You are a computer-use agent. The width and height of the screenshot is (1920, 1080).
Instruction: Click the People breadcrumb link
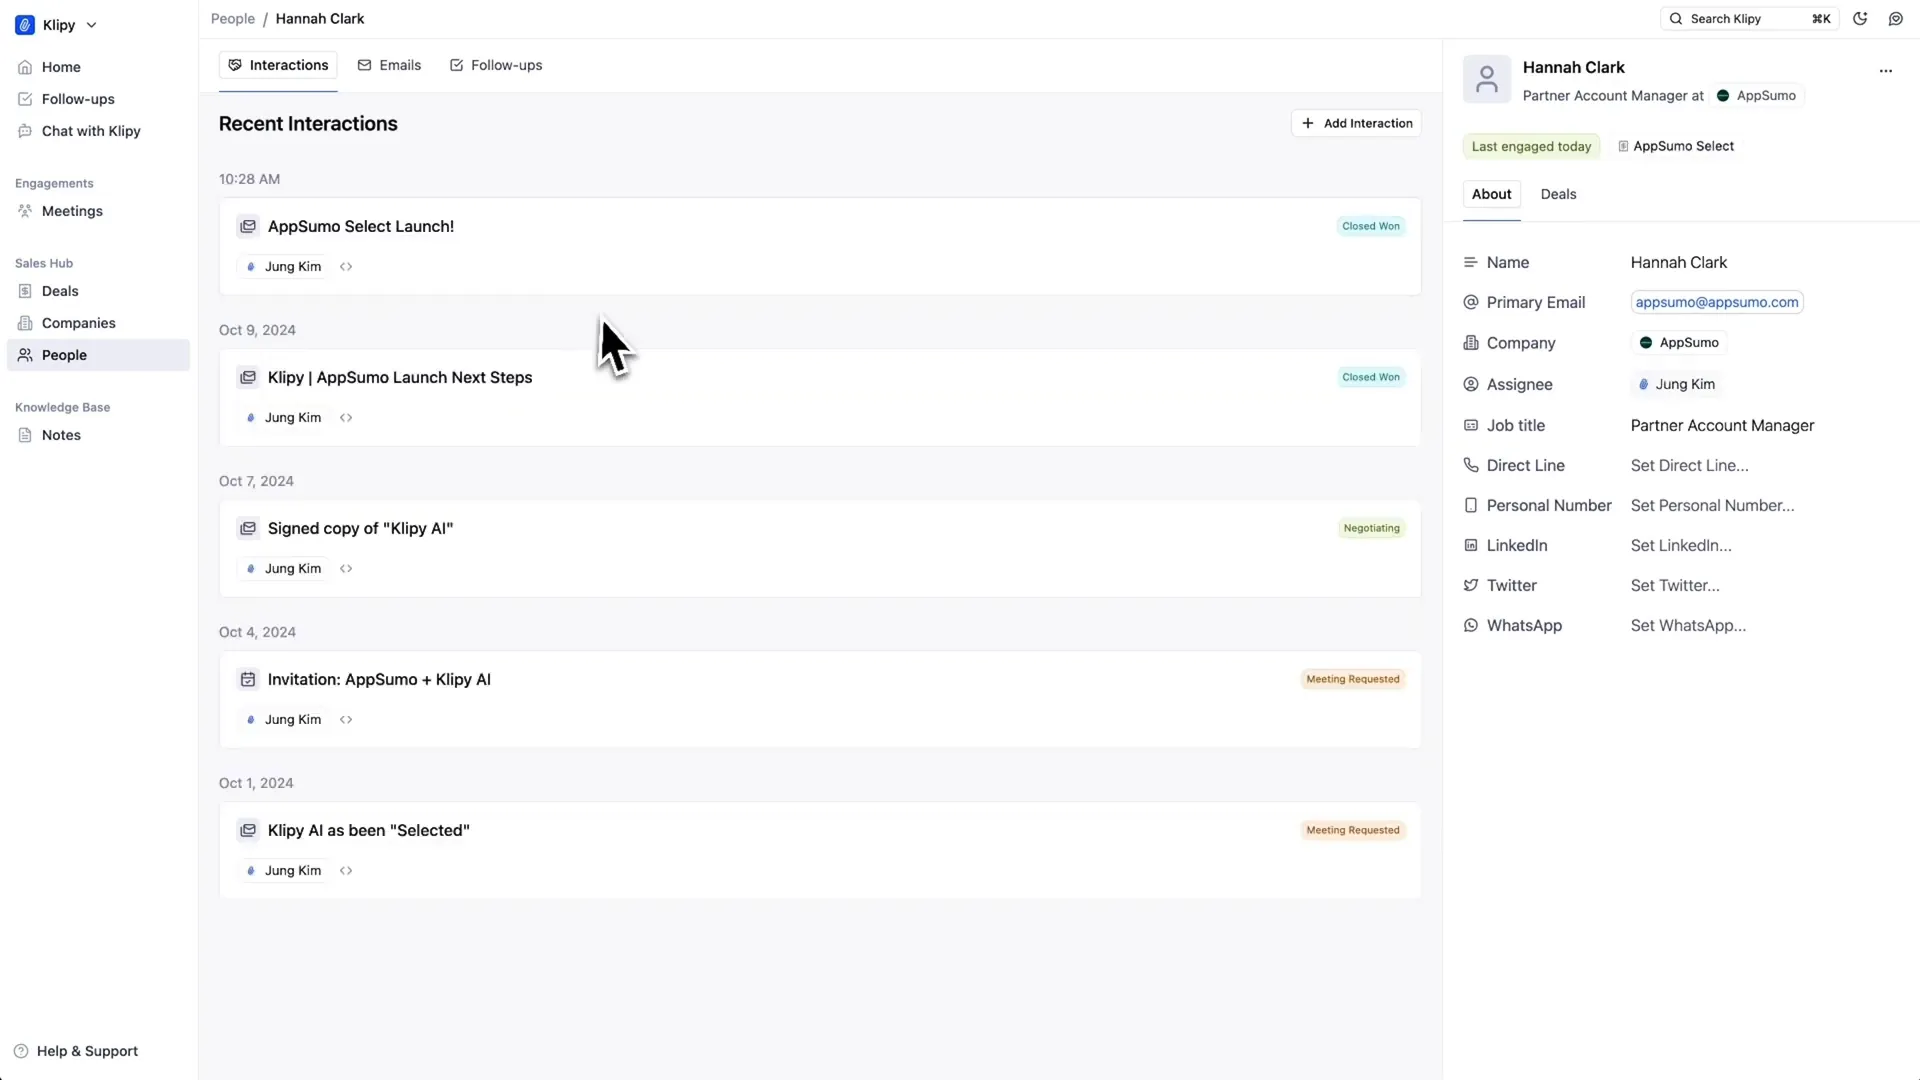pos(233,19)
